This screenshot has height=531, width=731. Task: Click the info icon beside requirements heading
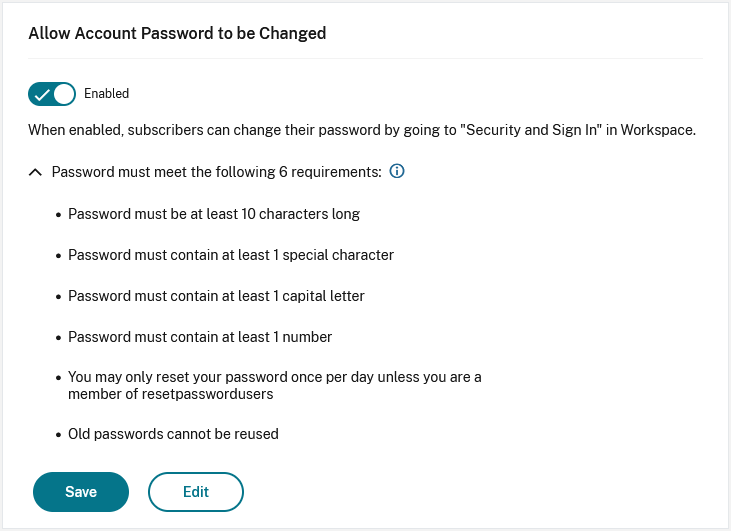pyautogui.click(x=396, y=172)
